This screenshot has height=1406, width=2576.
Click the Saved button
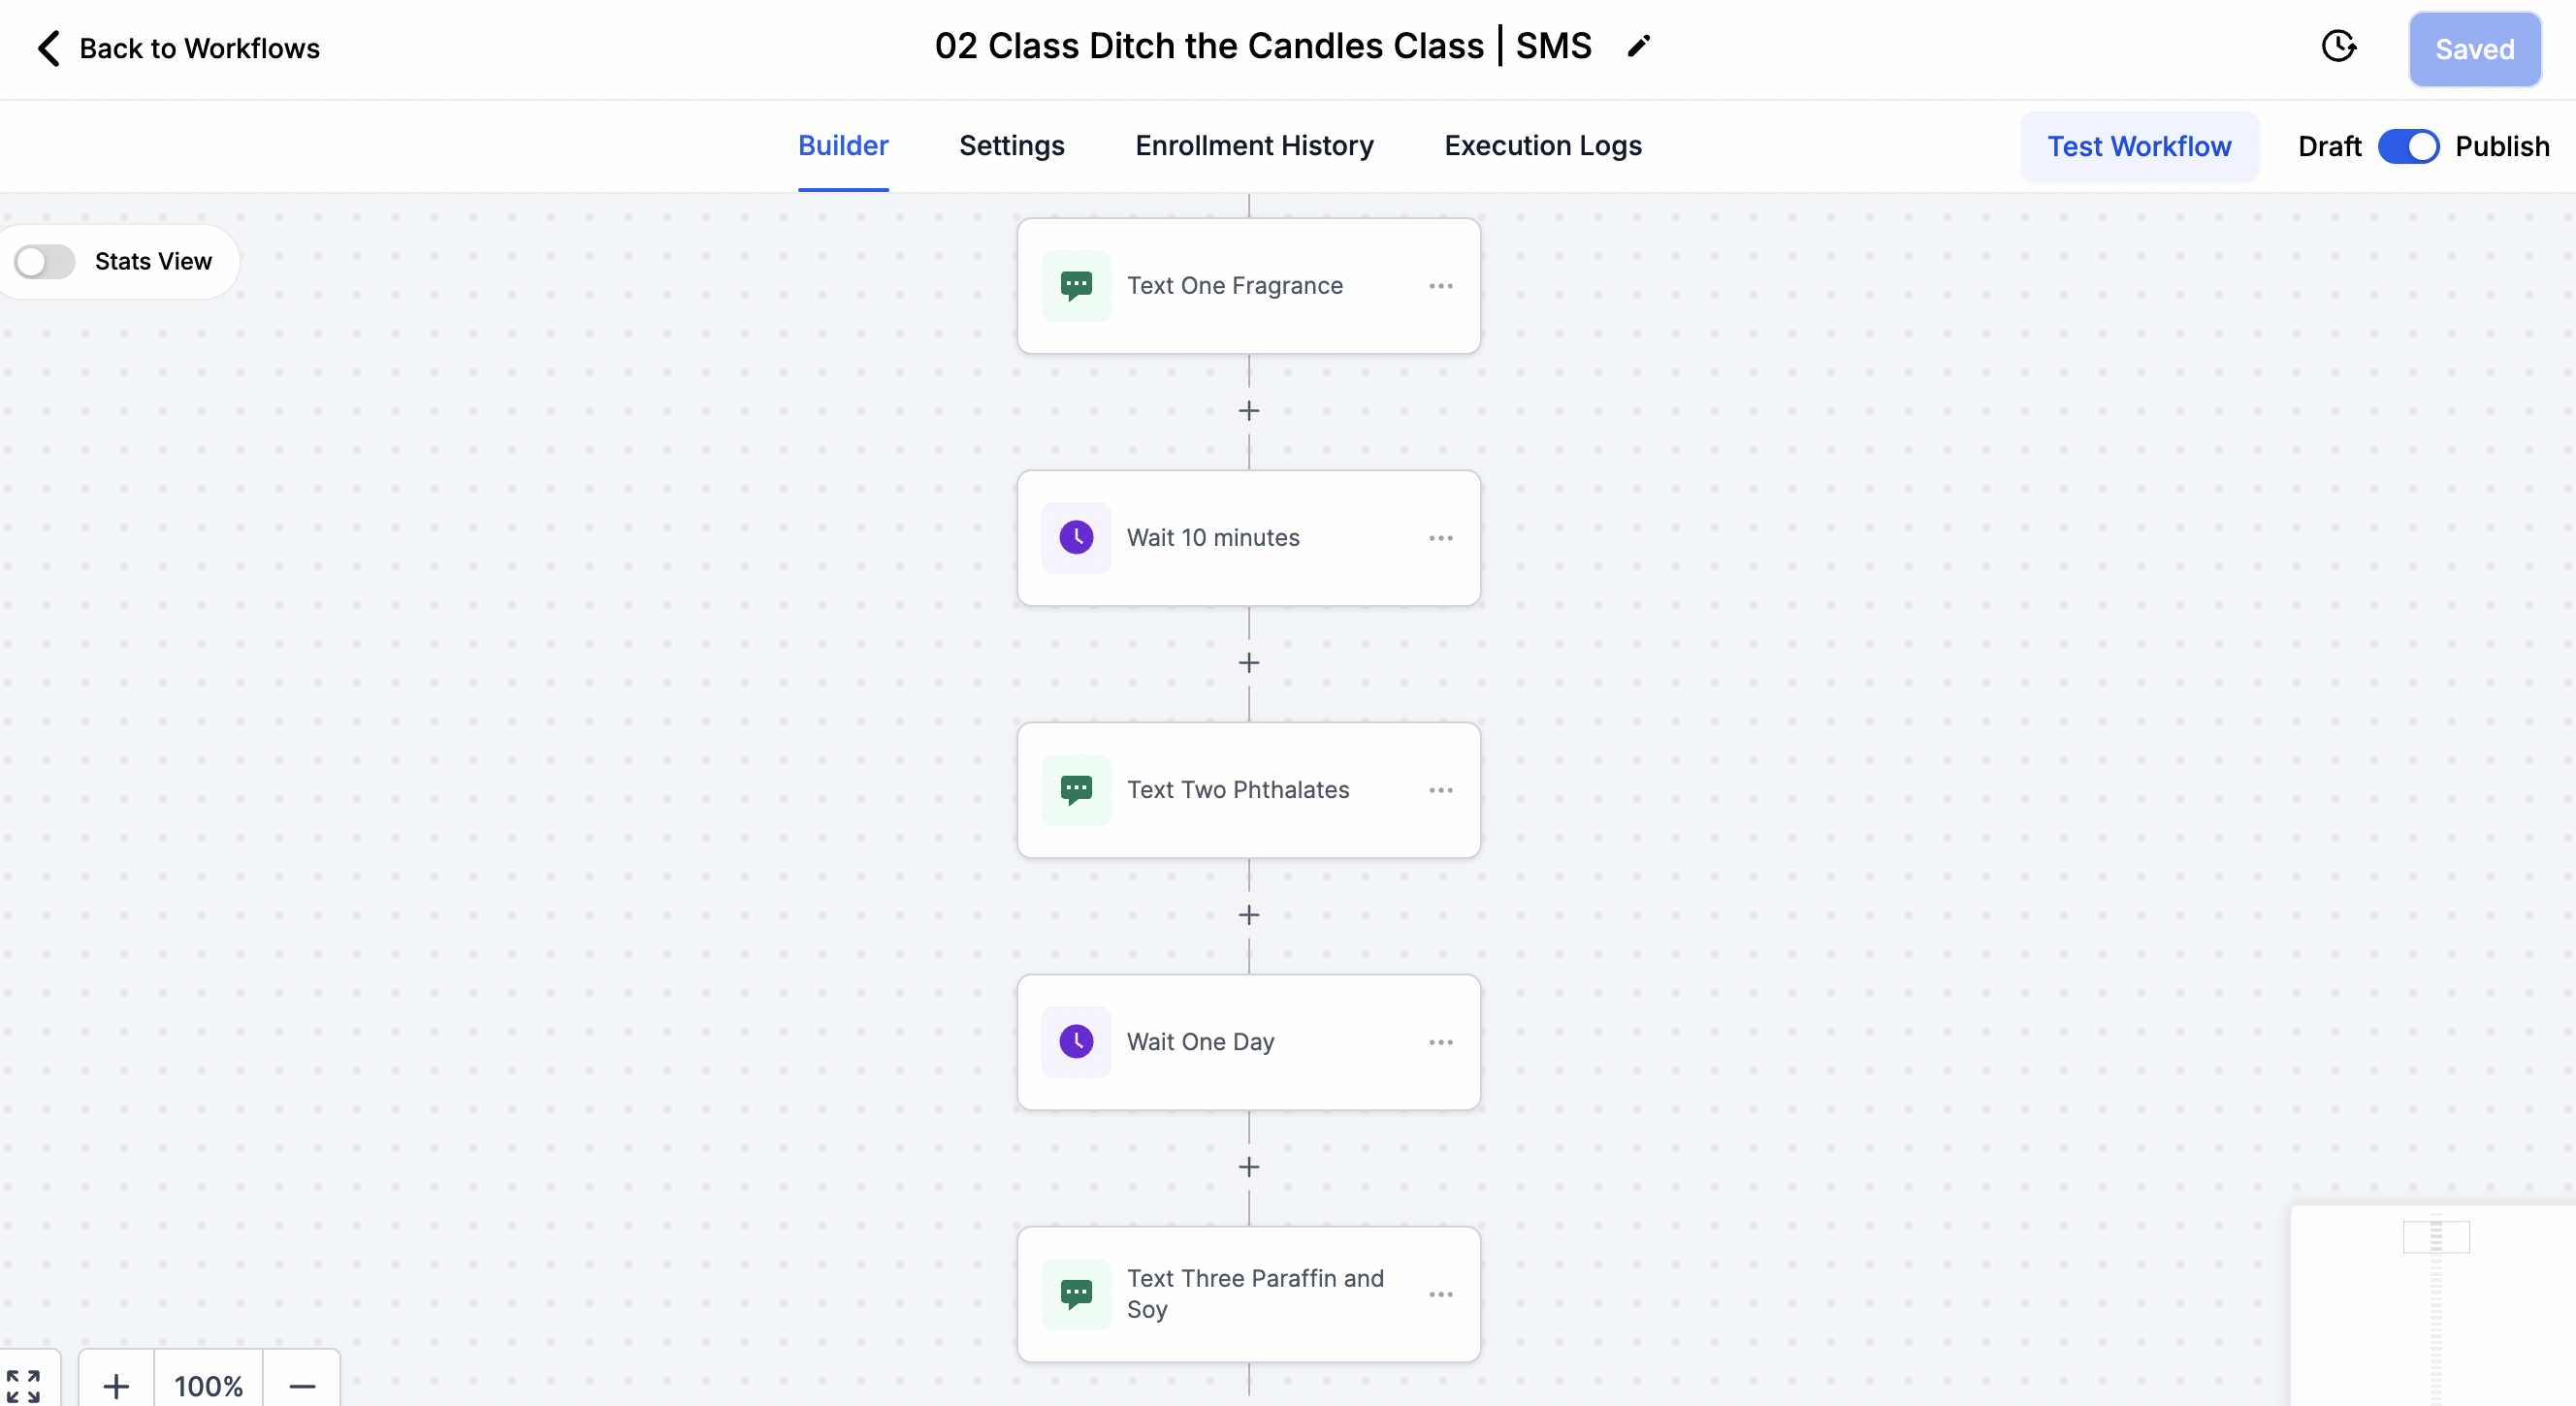(2474, 49)
